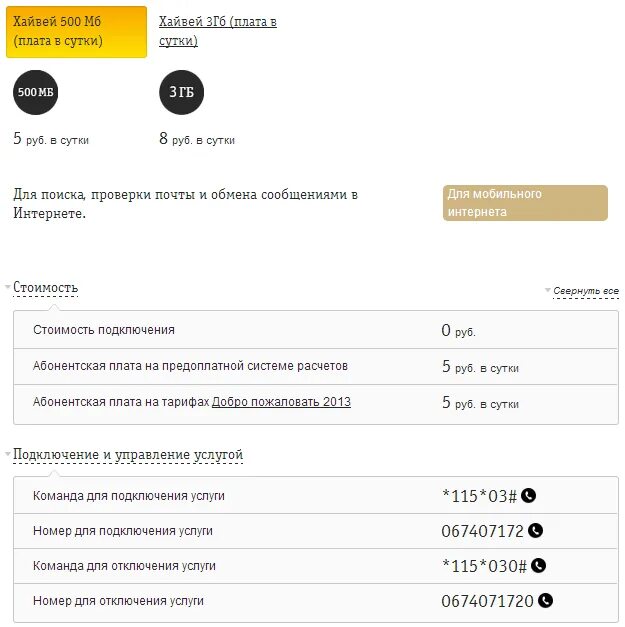Click the Для мобильного интернета tag

pos(525,203)
